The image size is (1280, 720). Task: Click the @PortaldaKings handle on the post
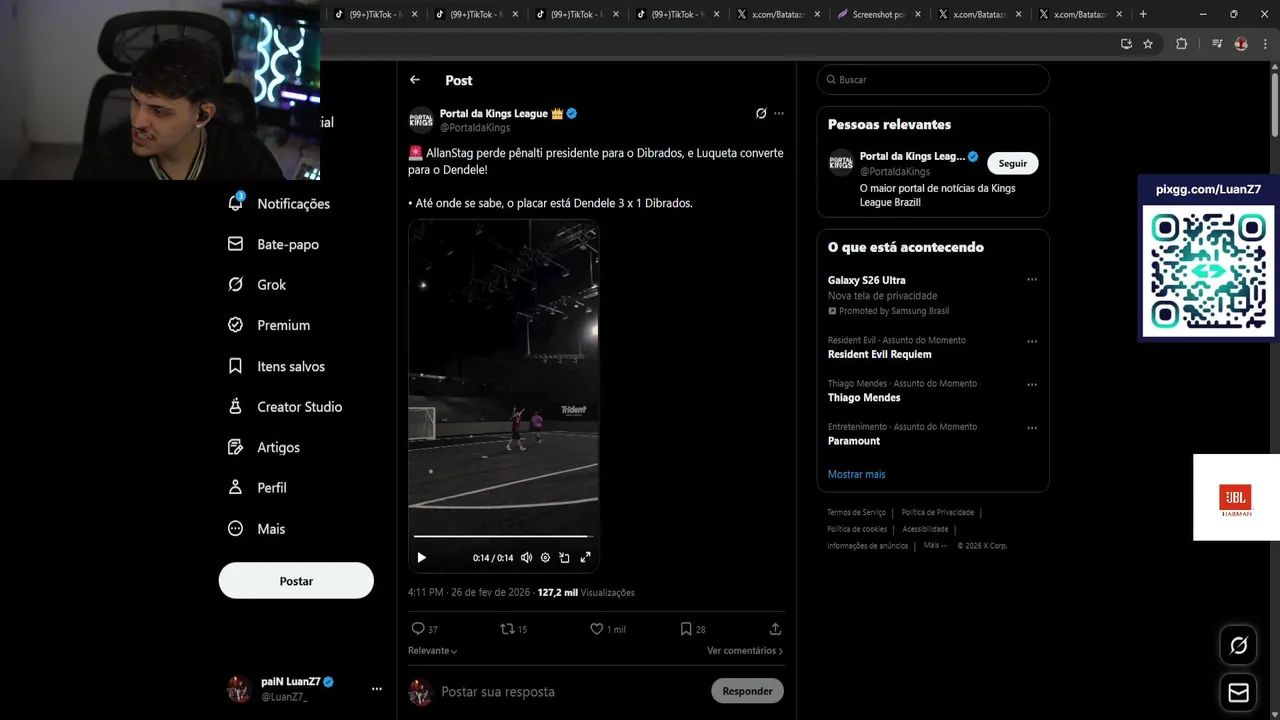click(475, 128)
